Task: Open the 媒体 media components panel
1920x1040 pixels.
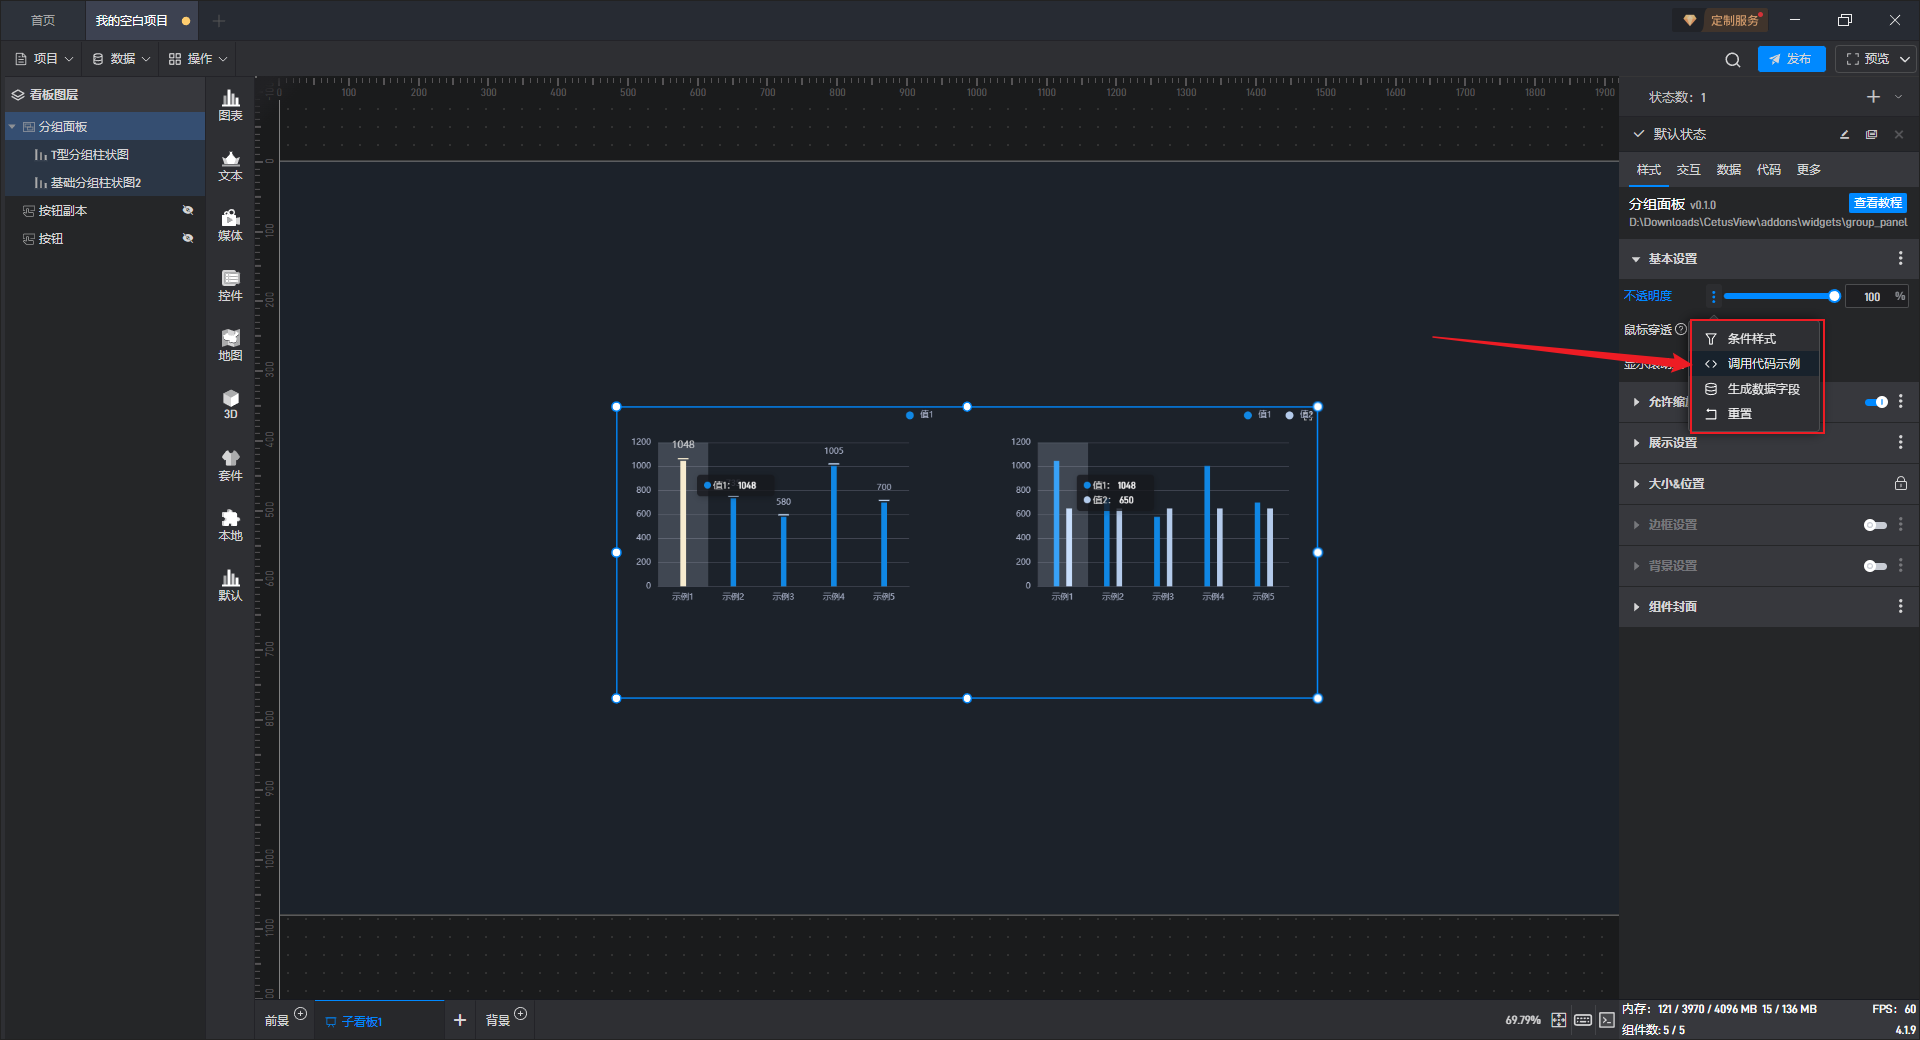Action: coord(230,224)
